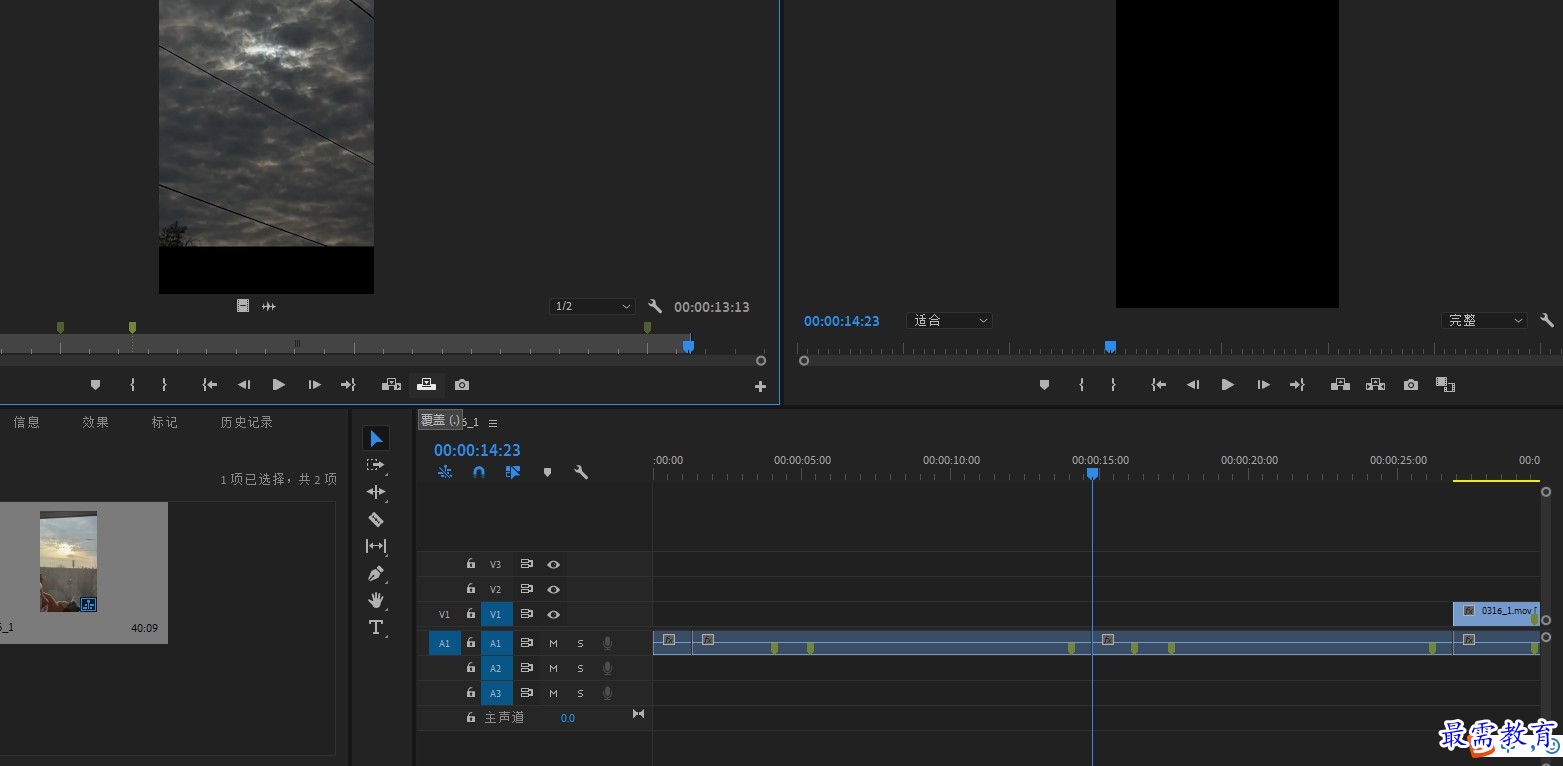
Task: Click Program monitor timecode 00:00:14:23
Action: point(841,321)
